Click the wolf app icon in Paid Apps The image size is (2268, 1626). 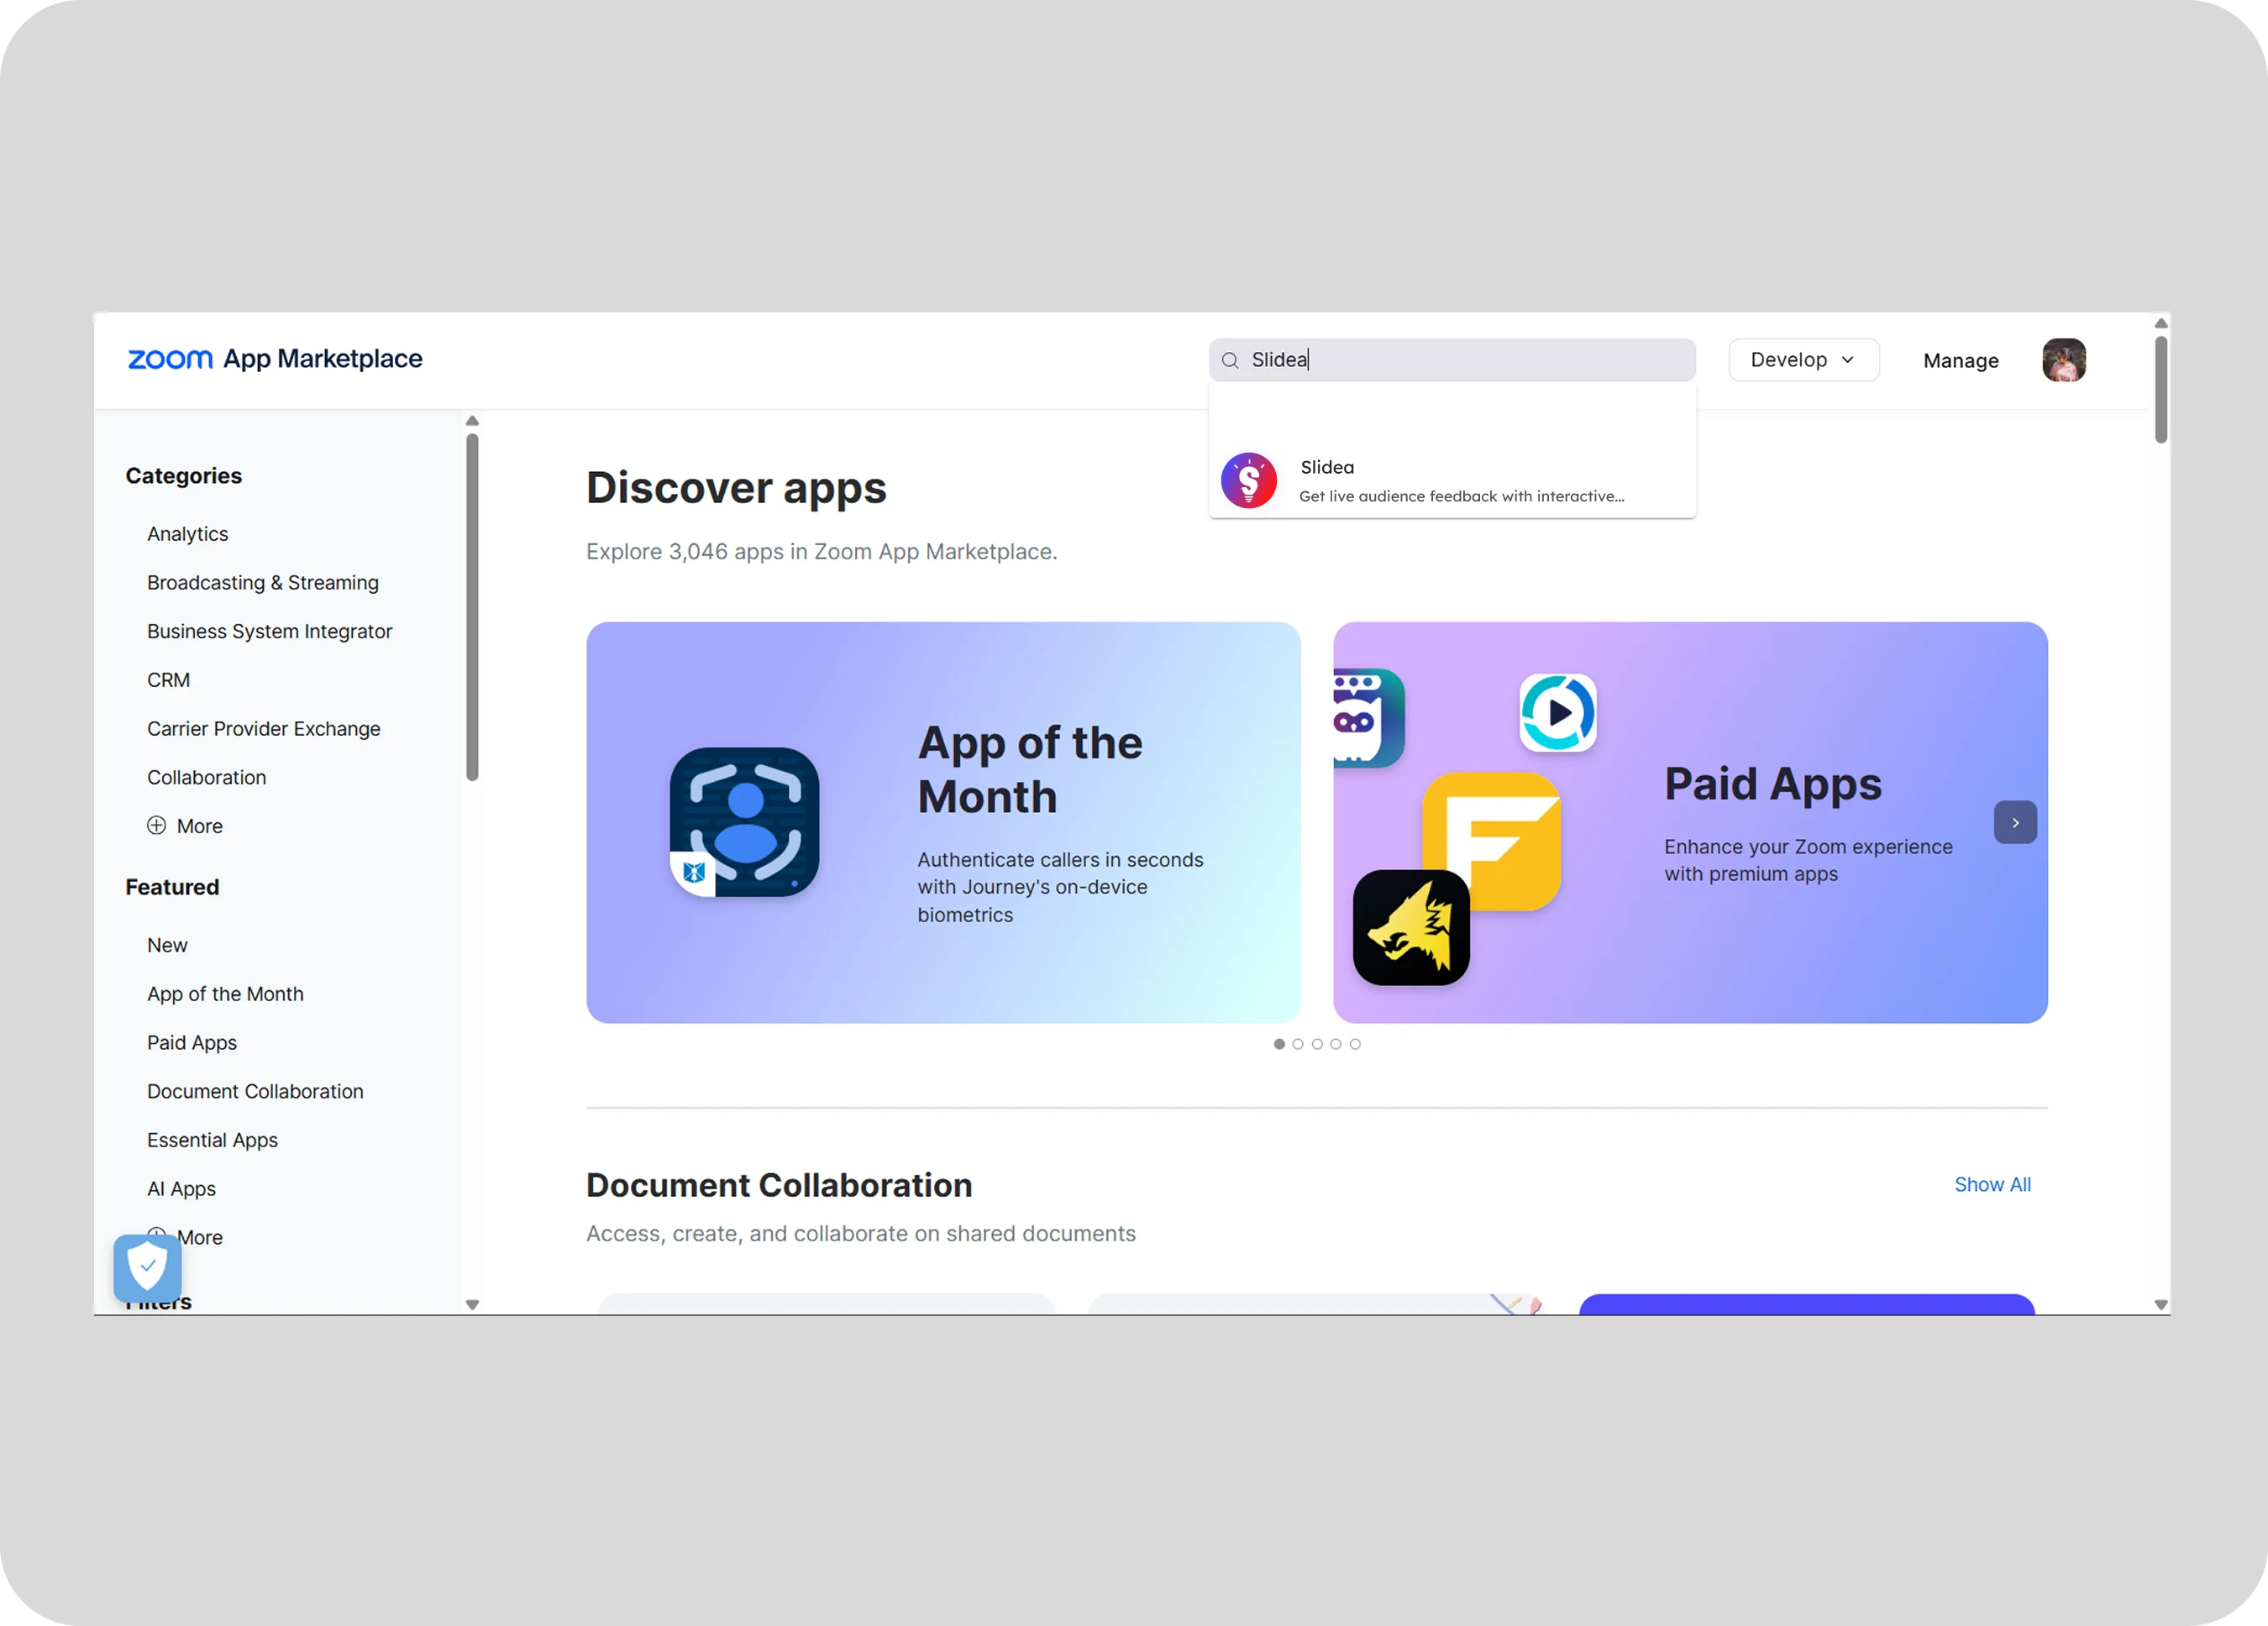[1411, 928]
